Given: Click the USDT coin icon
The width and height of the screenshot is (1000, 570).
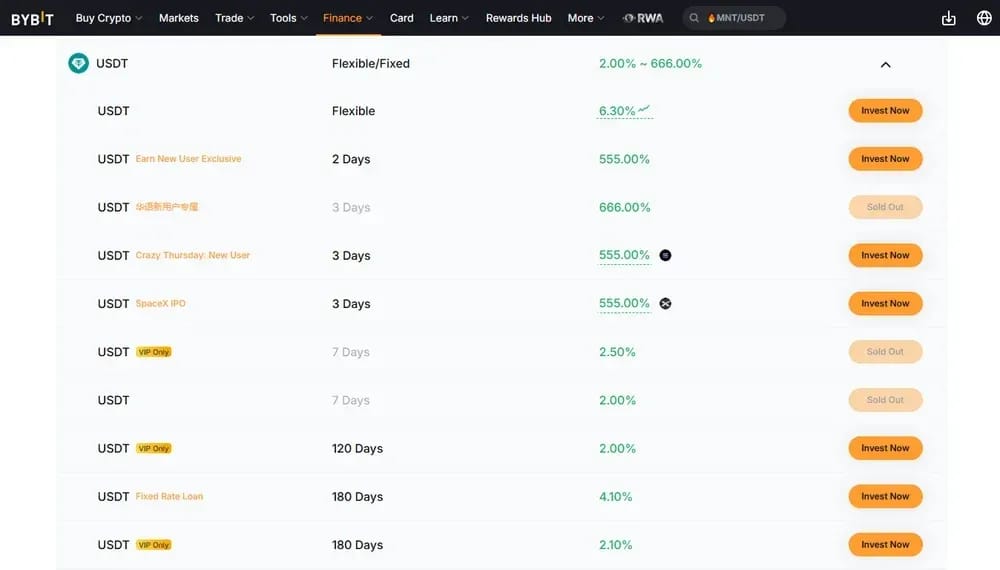Looking at the screenshot, I should point(78,63).
